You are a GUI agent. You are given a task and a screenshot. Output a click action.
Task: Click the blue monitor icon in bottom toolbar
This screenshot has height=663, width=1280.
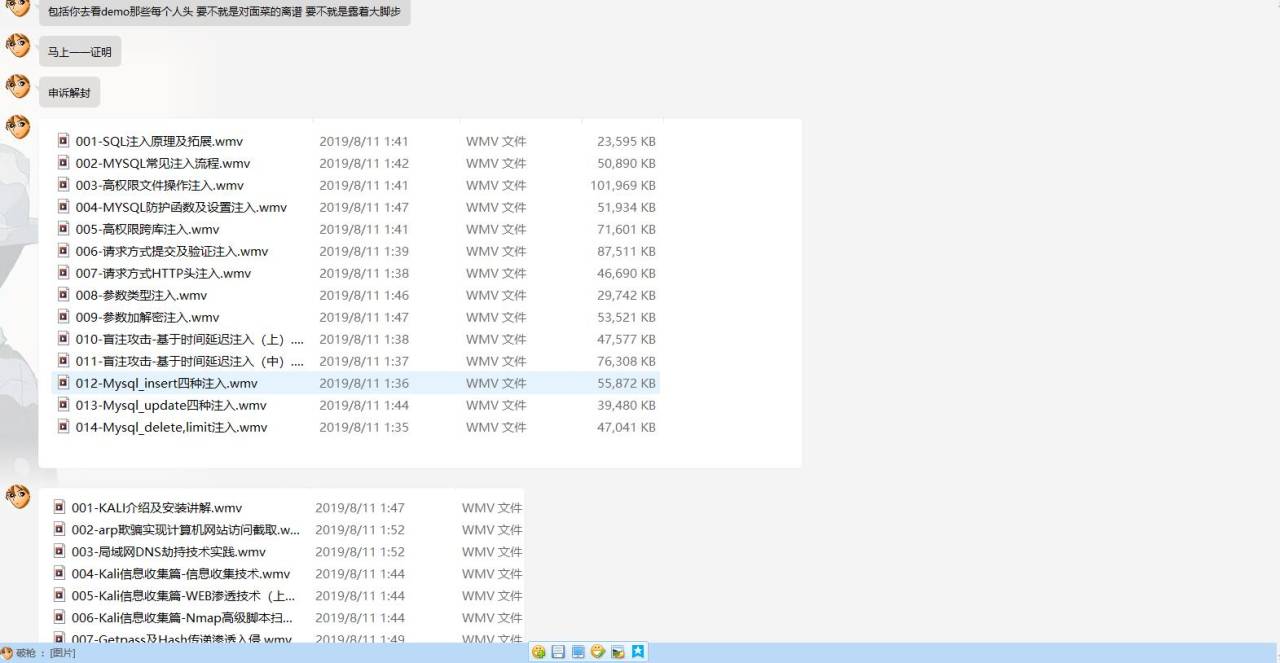click(578, 652)
